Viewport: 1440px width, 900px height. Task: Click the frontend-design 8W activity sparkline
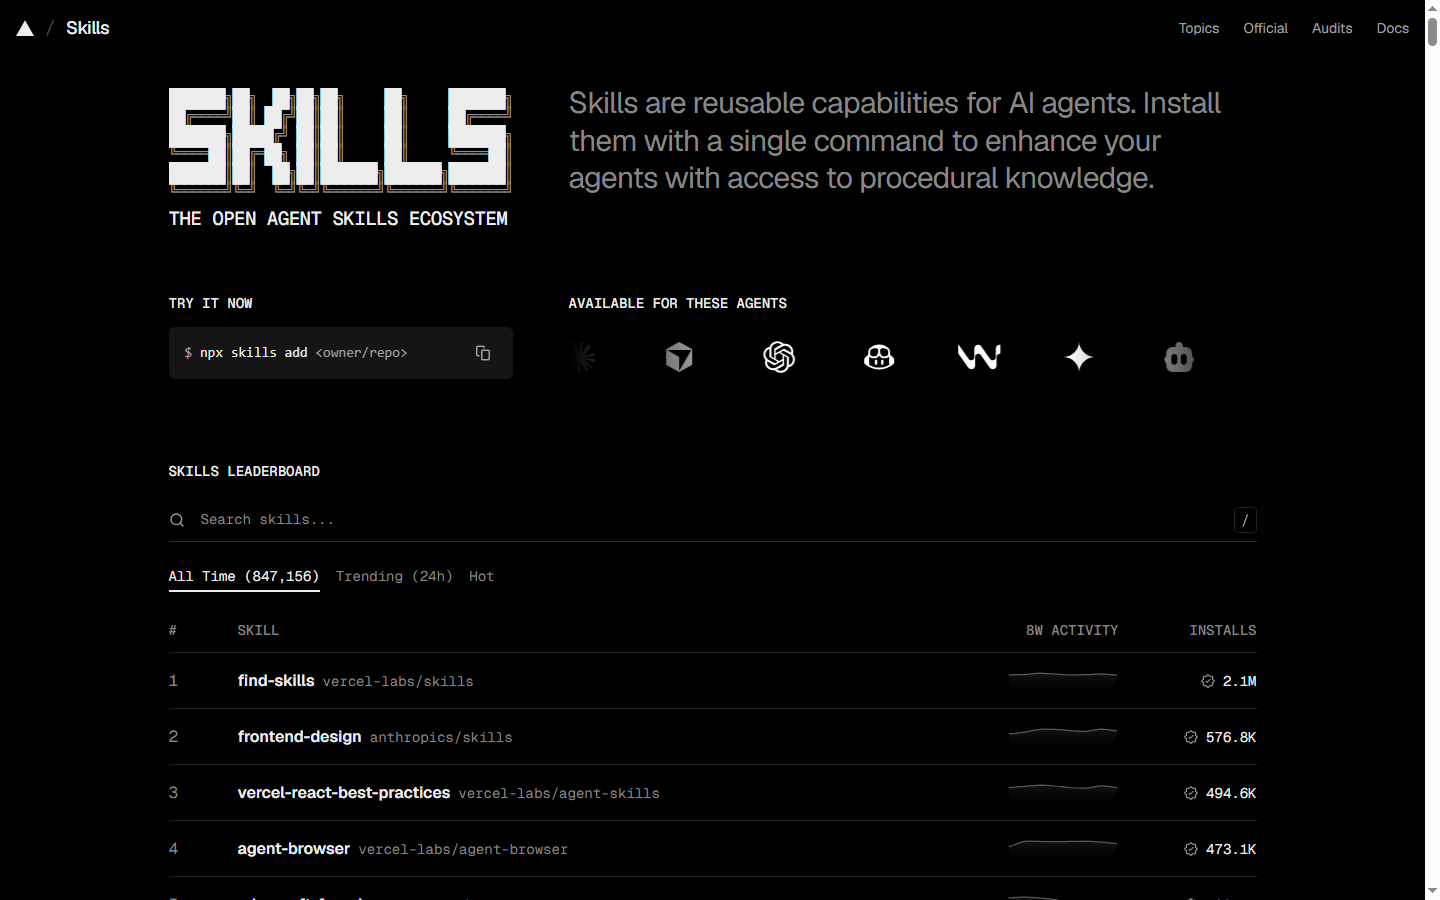(x=1063, y=736)
